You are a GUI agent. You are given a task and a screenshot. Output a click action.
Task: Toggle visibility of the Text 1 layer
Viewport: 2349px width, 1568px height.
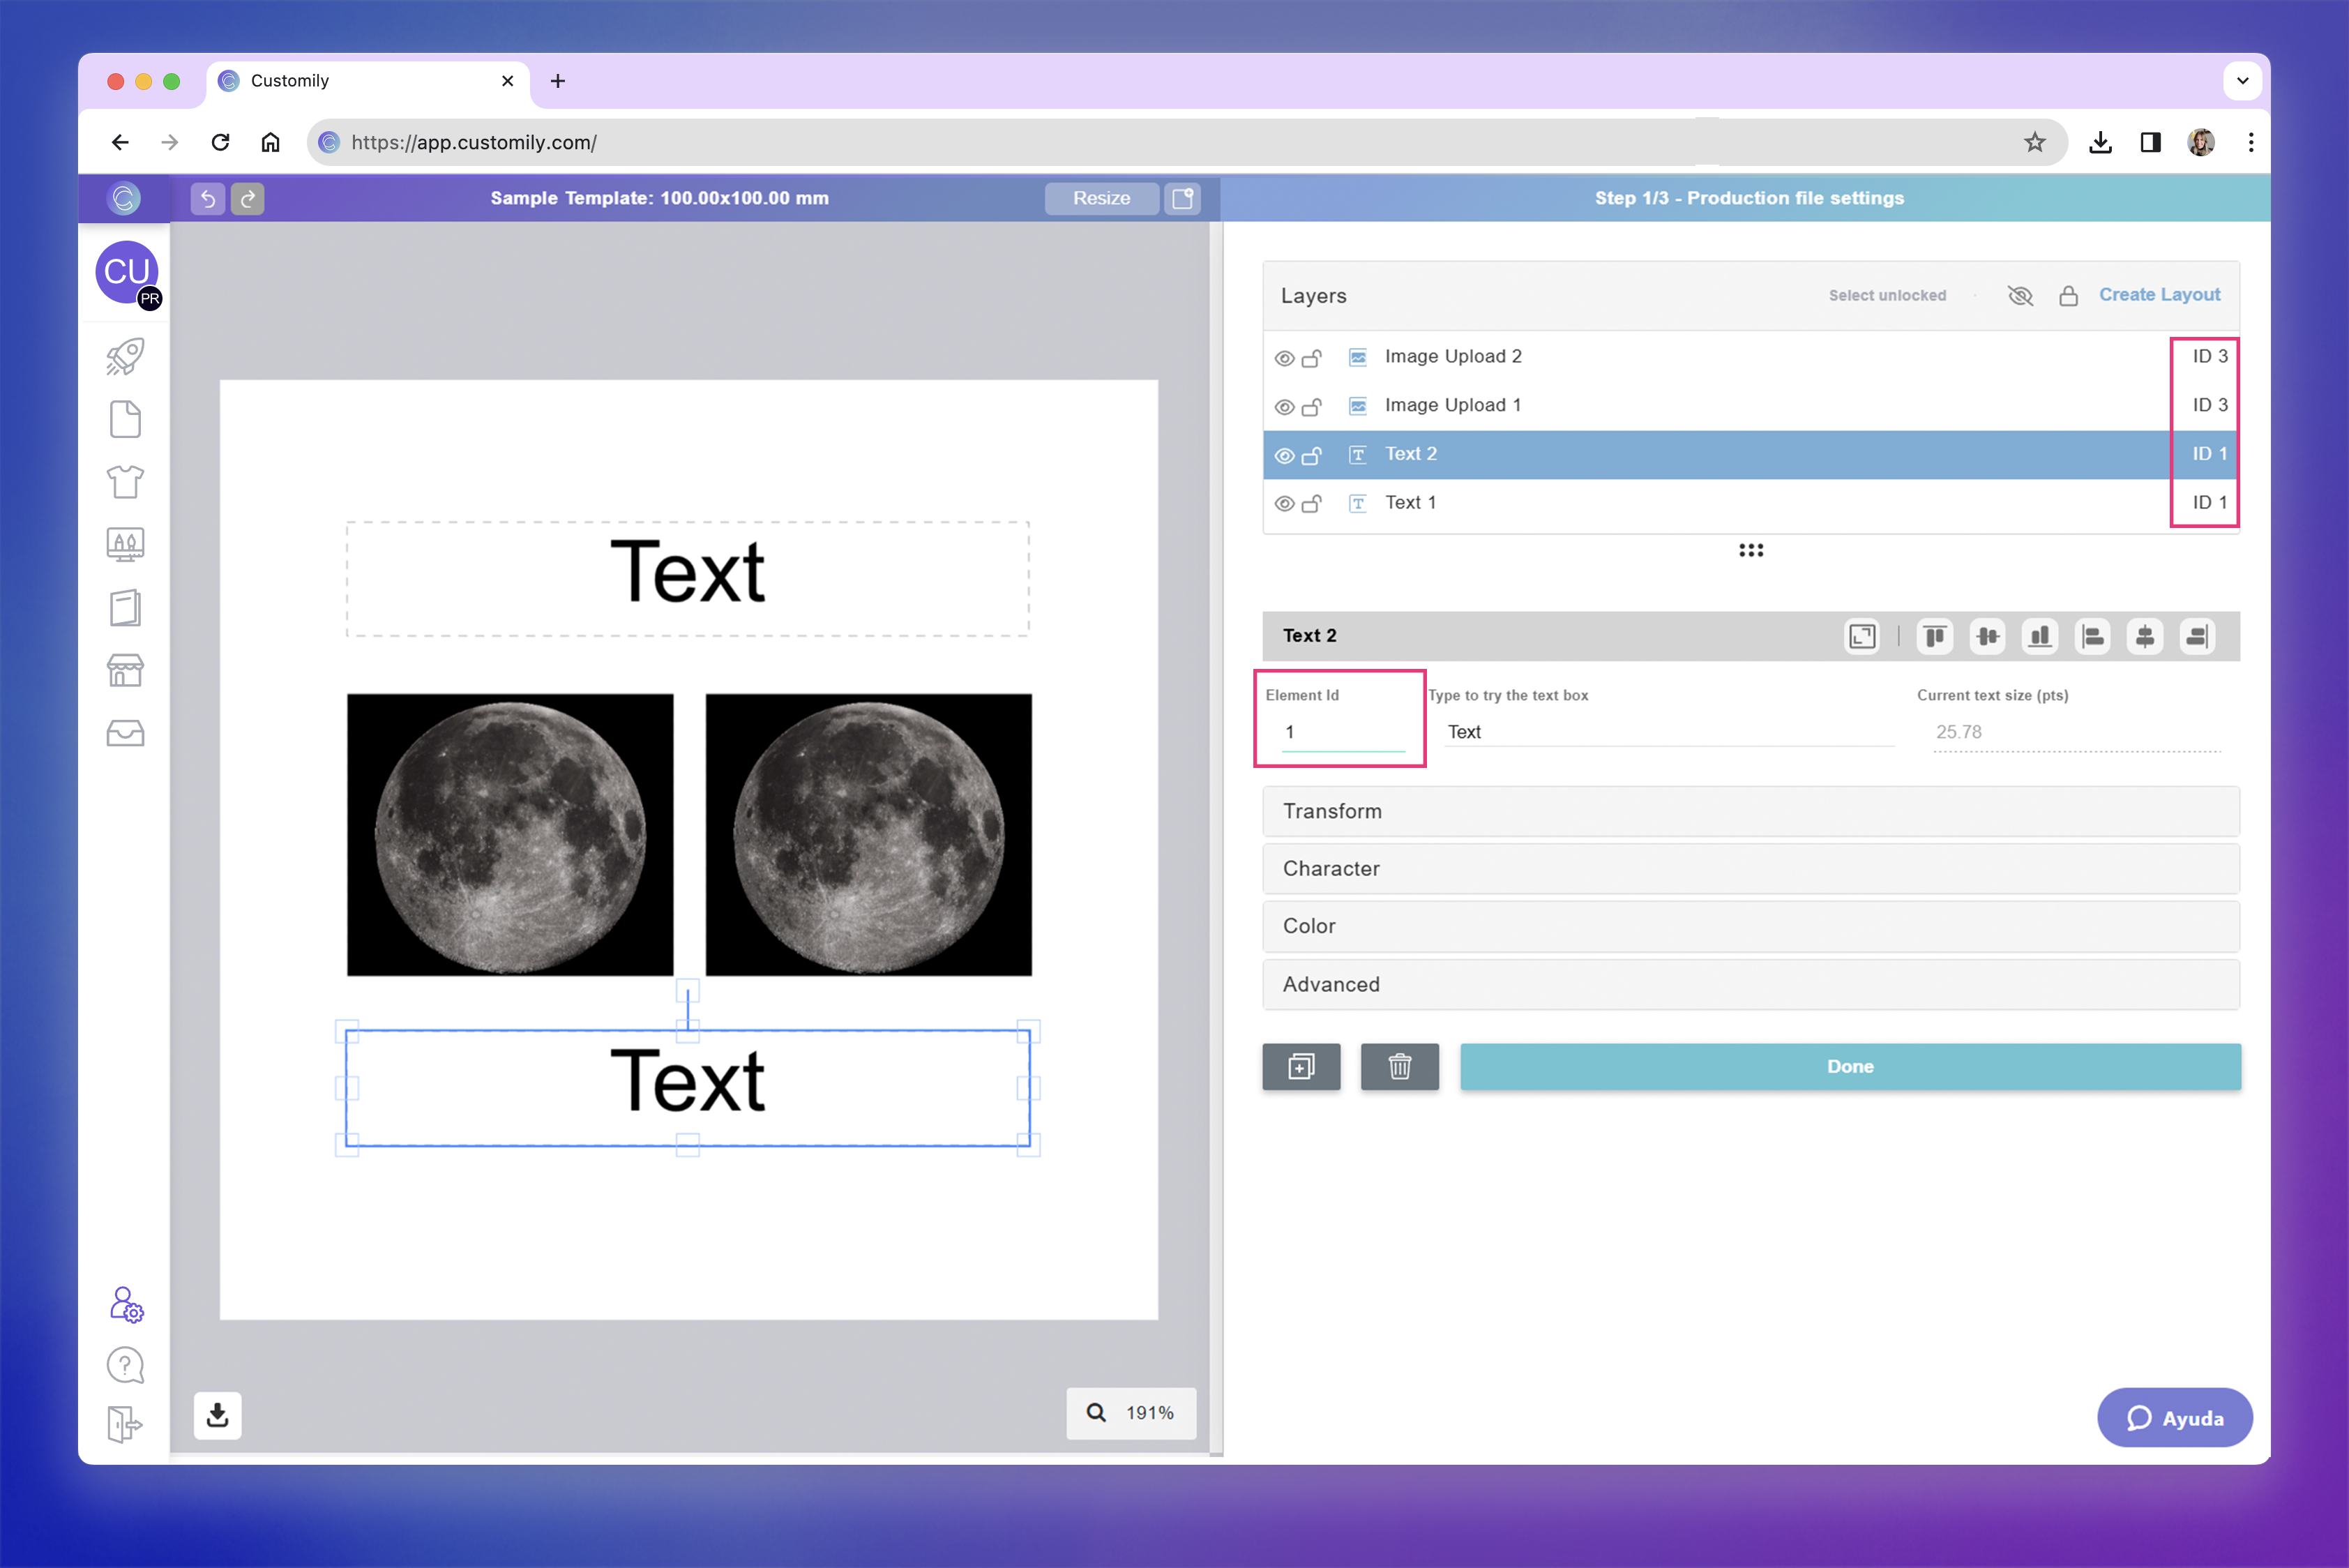point(1284,504)
